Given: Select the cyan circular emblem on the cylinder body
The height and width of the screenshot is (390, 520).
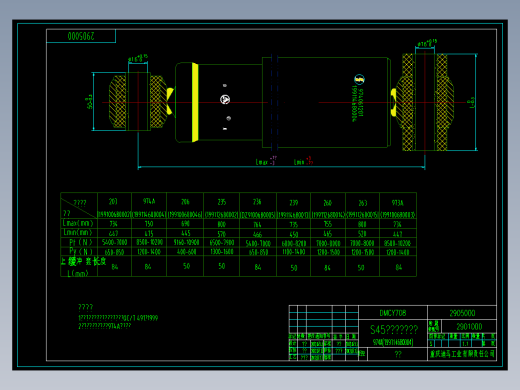Looking at the screenshot, I should coord(359,79).
